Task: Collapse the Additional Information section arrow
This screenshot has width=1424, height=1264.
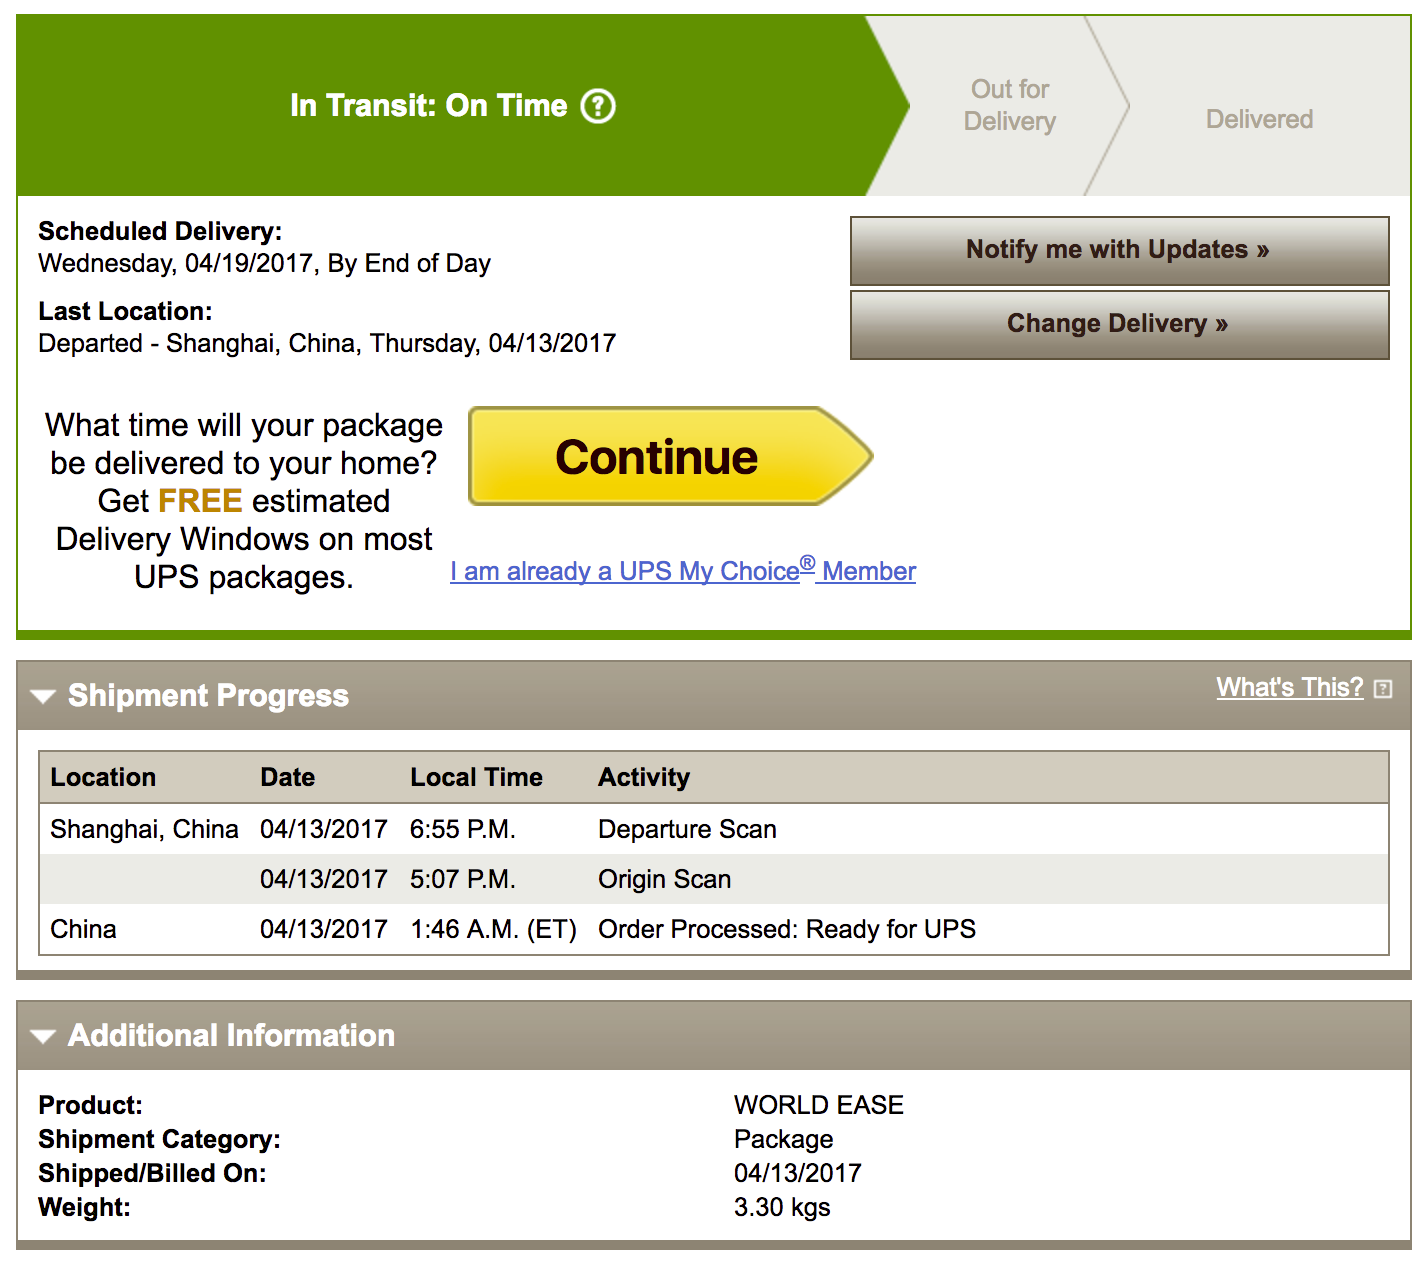Action: [x=43, y=1036]
